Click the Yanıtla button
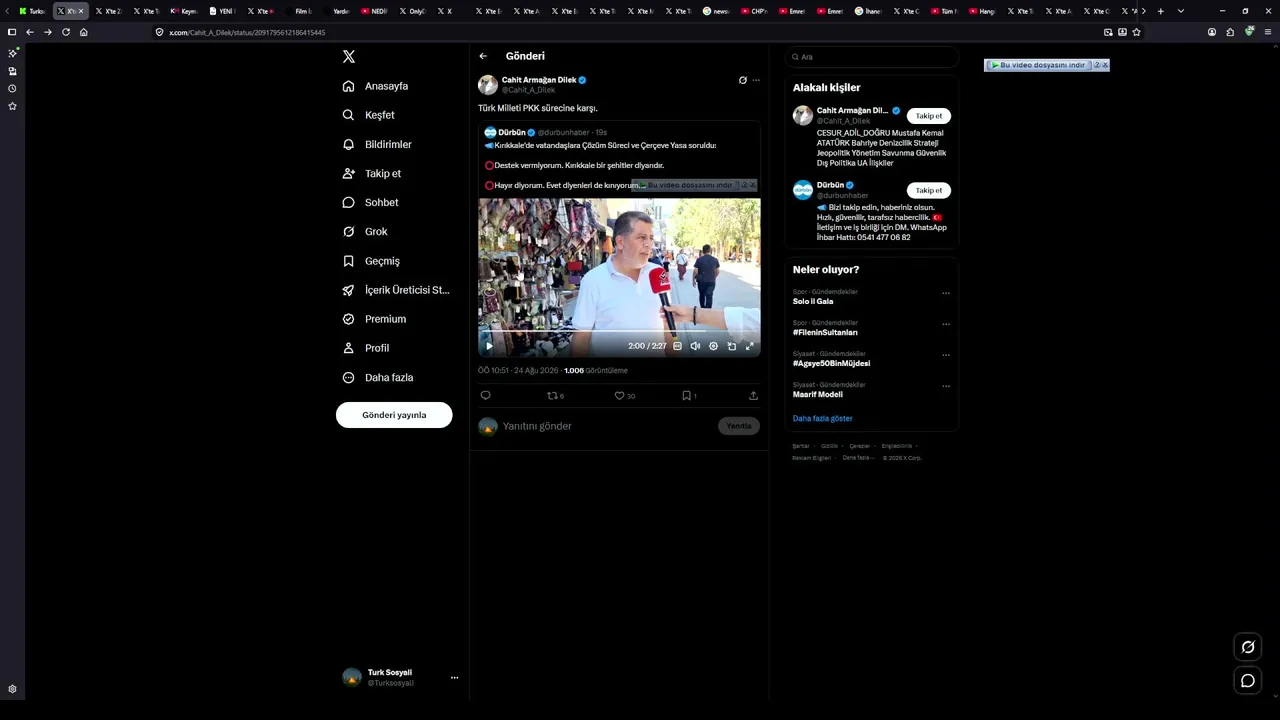Image resolution: width=1280 pixels, height=720 pixels. (x=739, y=426)
